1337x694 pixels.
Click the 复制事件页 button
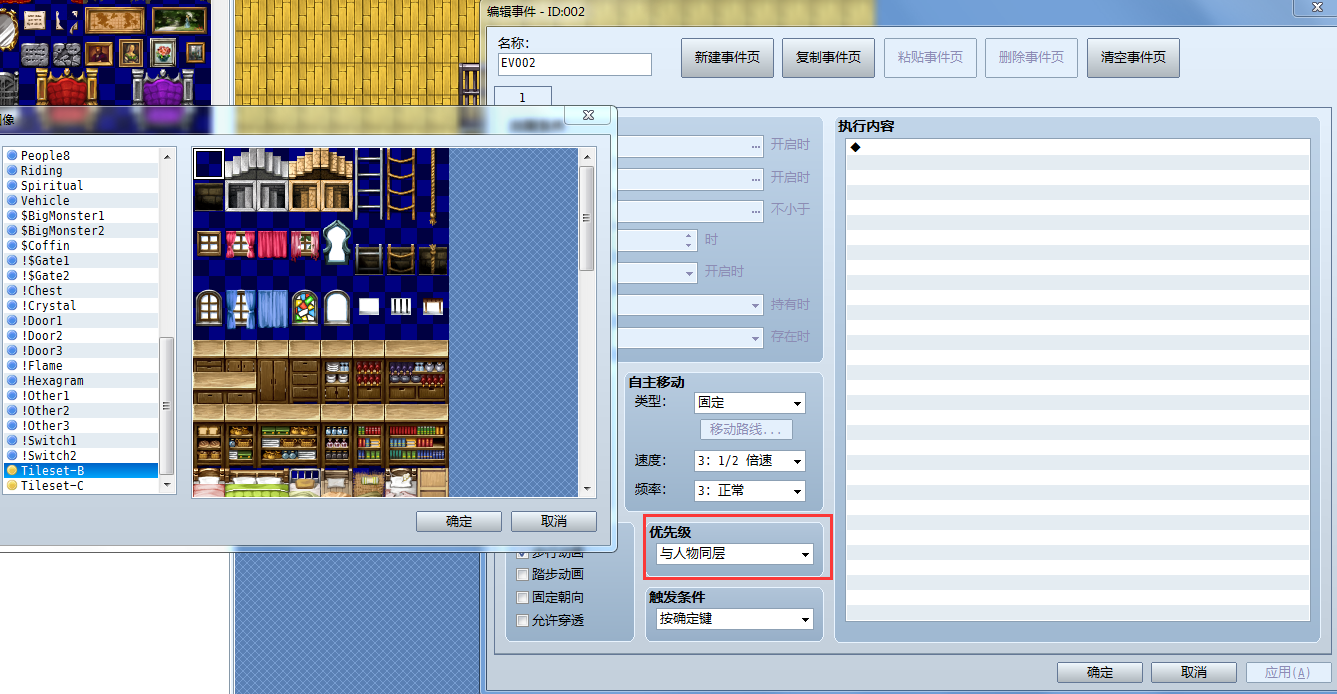click(x=828, y=58)
